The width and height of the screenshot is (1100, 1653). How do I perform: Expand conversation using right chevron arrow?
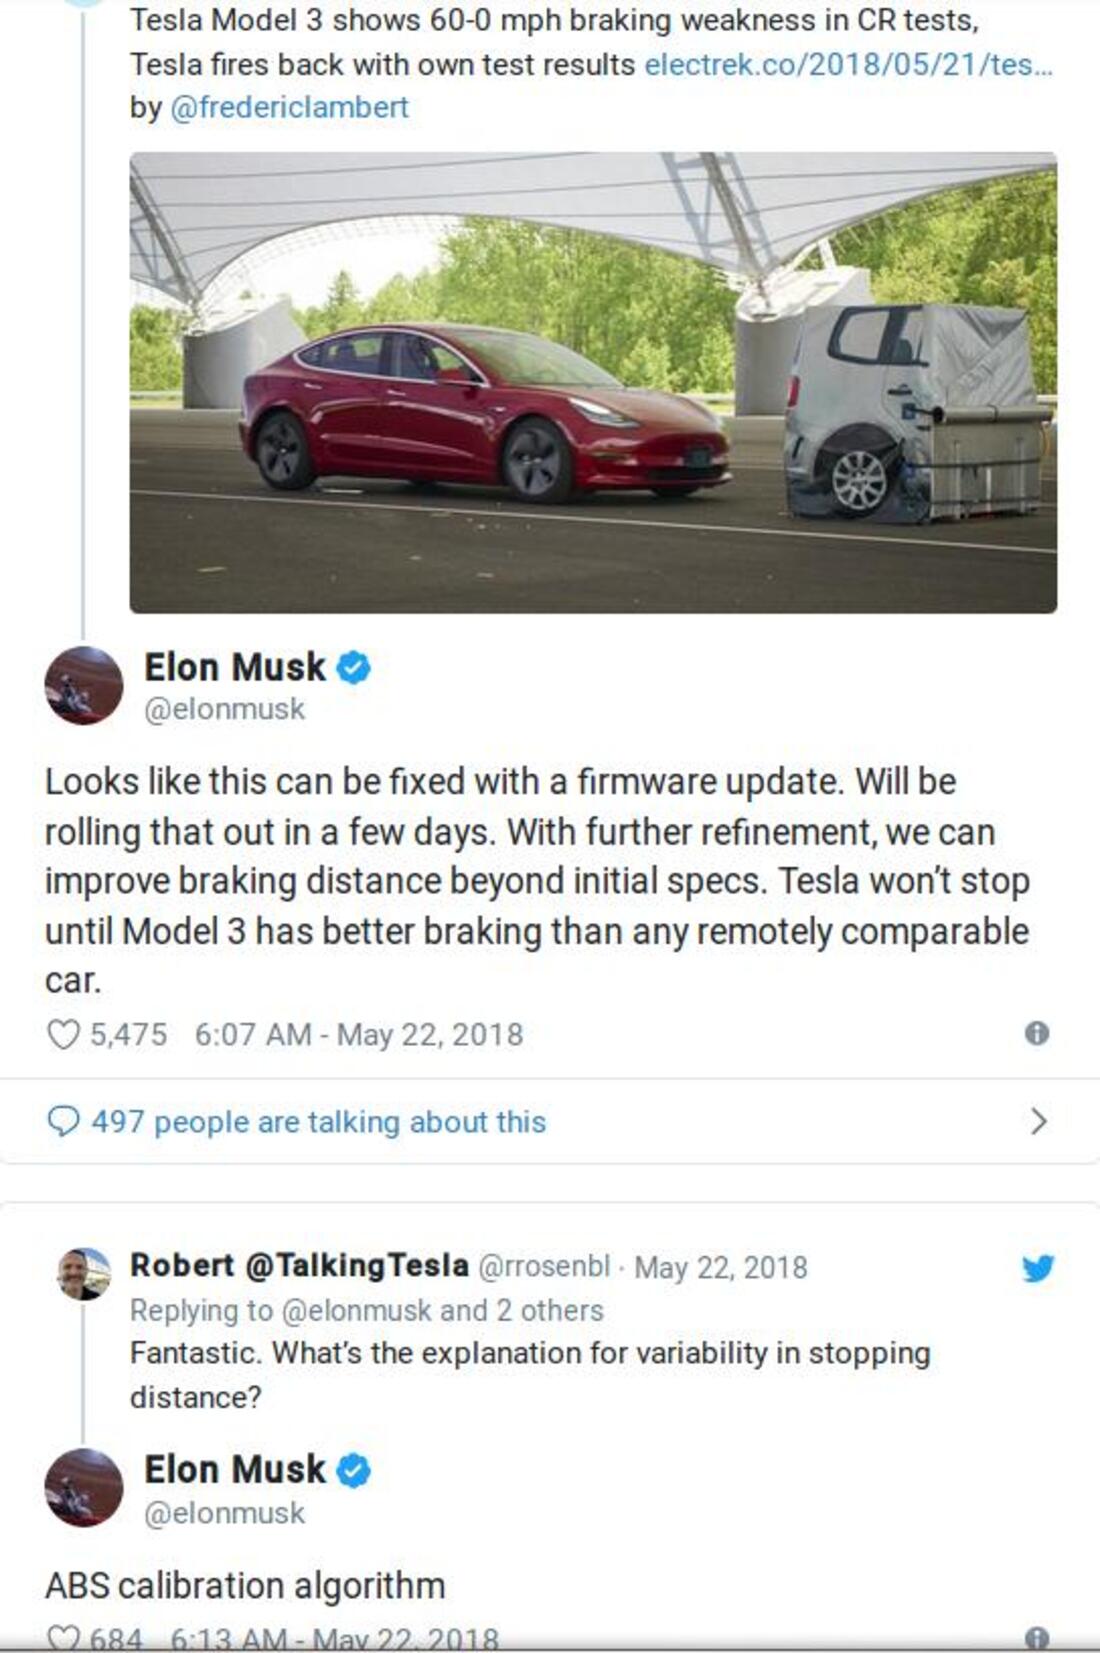pos(1039,1121)
